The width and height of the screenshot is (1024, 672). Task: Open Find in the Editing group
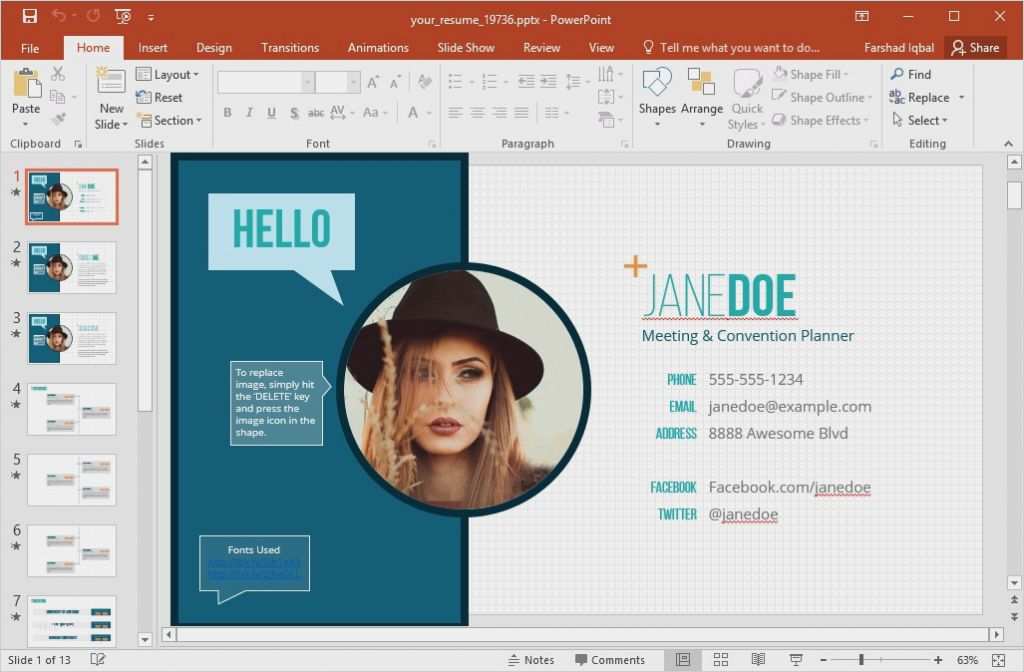pyautogui.click(x=914, y=73)
